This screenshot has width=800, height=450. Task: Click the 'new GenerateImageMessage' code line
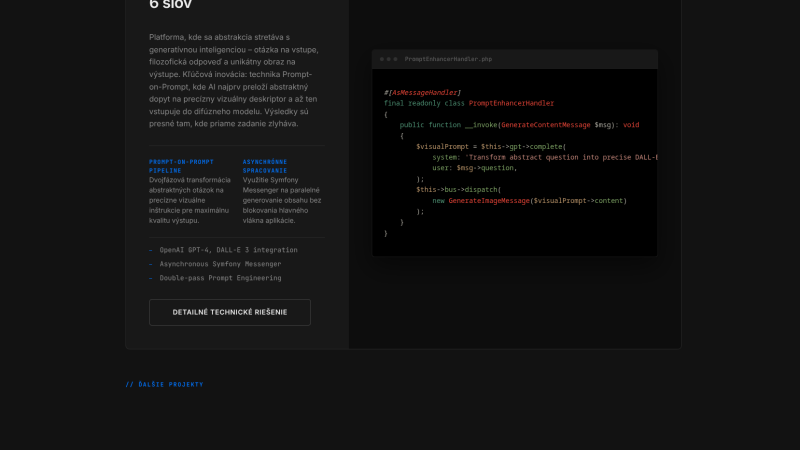tap(530, 201)
